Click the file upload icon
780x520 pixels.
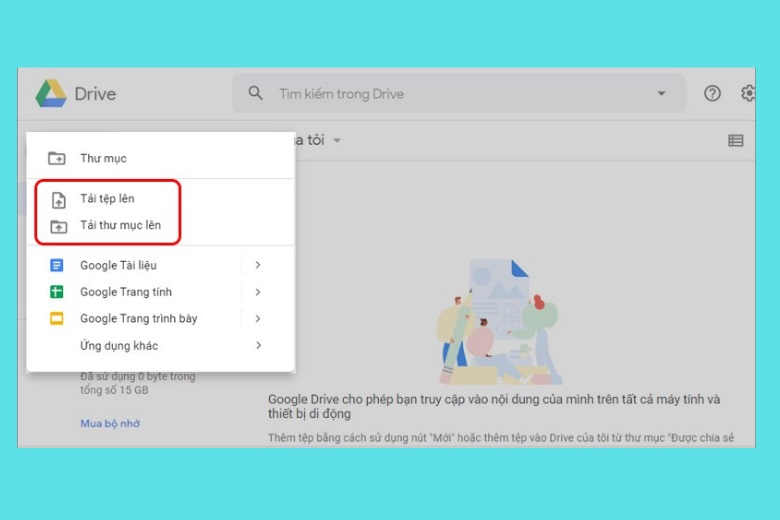[59, 200]
